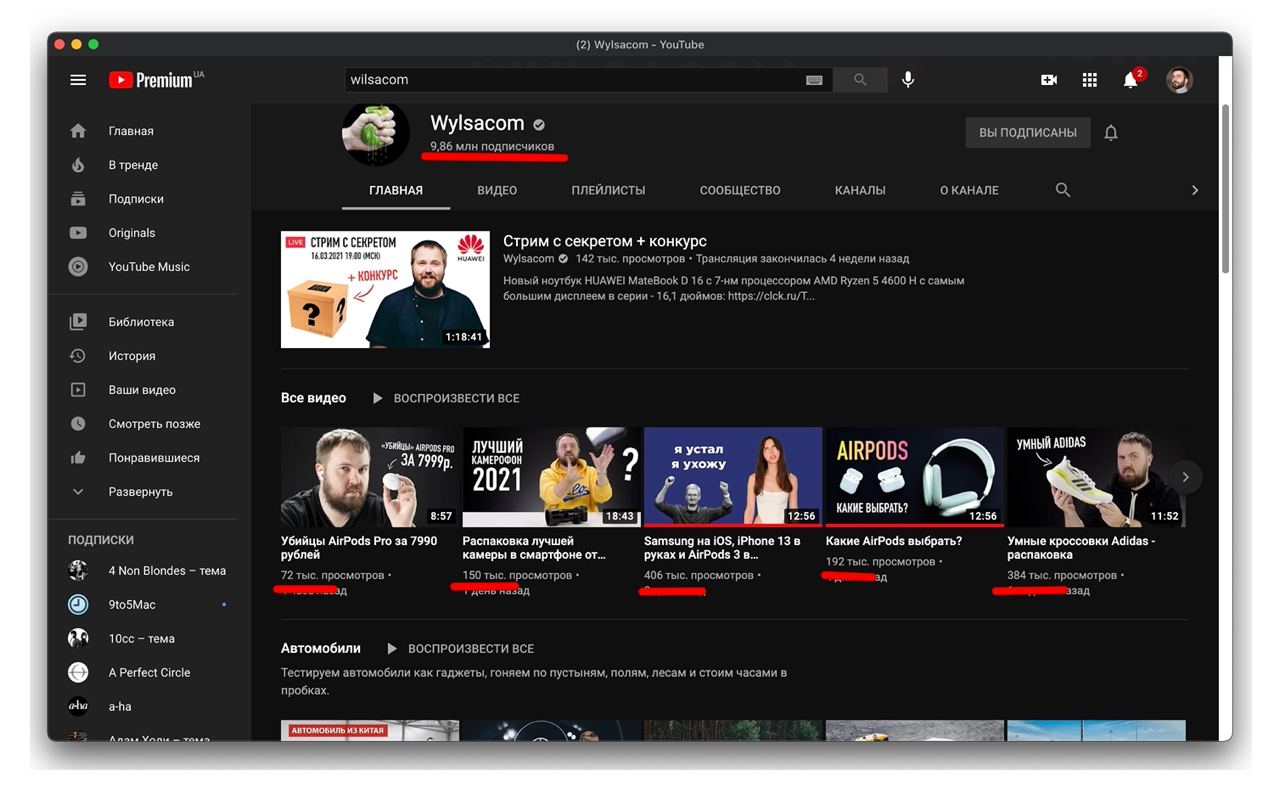
Task: Open Какие AirPods выбрать thumbnail
Action: pos(914,477)
